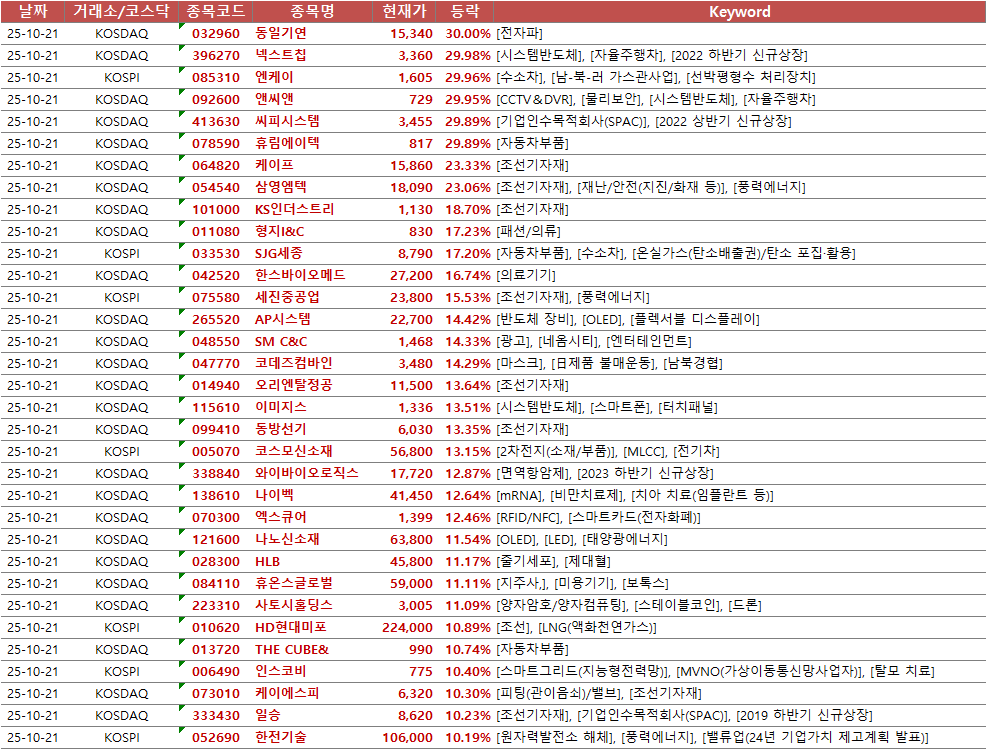Viewport: 986px width, 749px height.
Task: Click the 종목코드 column header
Action: click(x=216, y=11)
